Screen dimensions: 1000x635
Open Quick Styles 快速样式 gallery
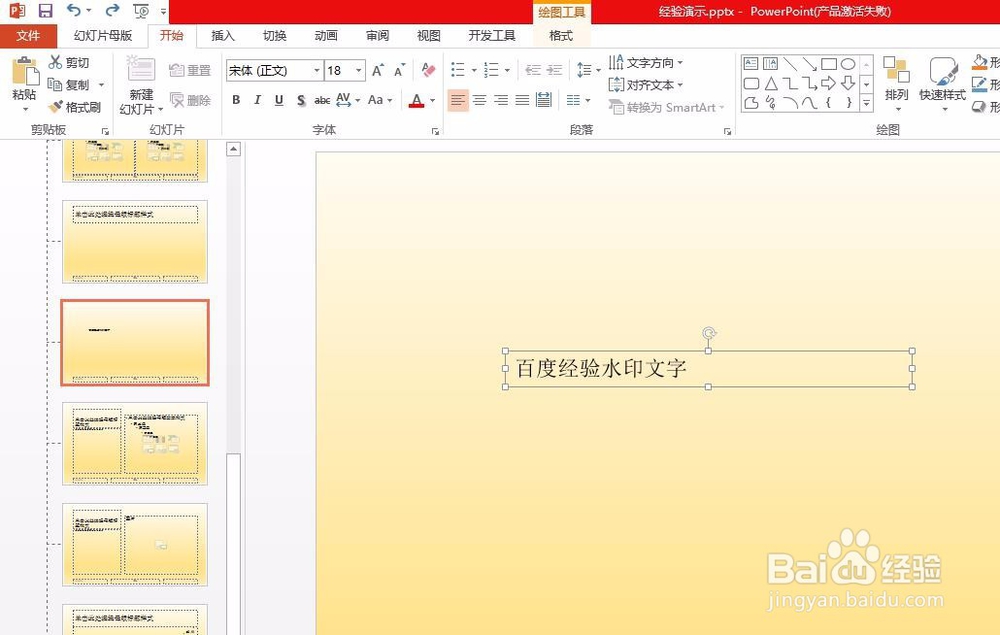tap(943, 83)
